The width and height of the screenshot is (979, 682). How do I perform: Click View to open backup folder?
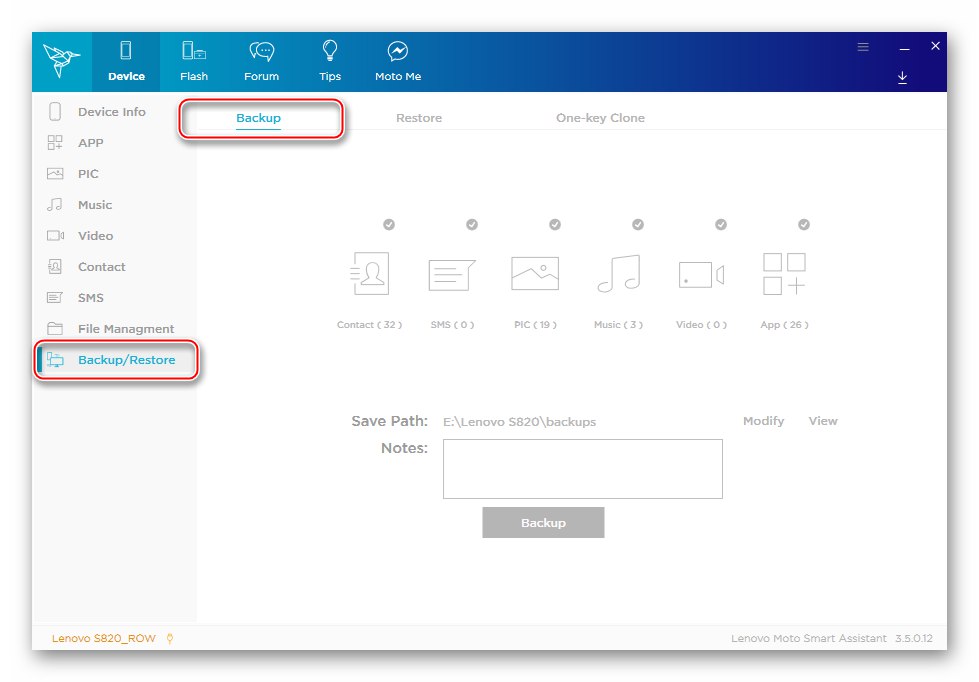point(823,421)
